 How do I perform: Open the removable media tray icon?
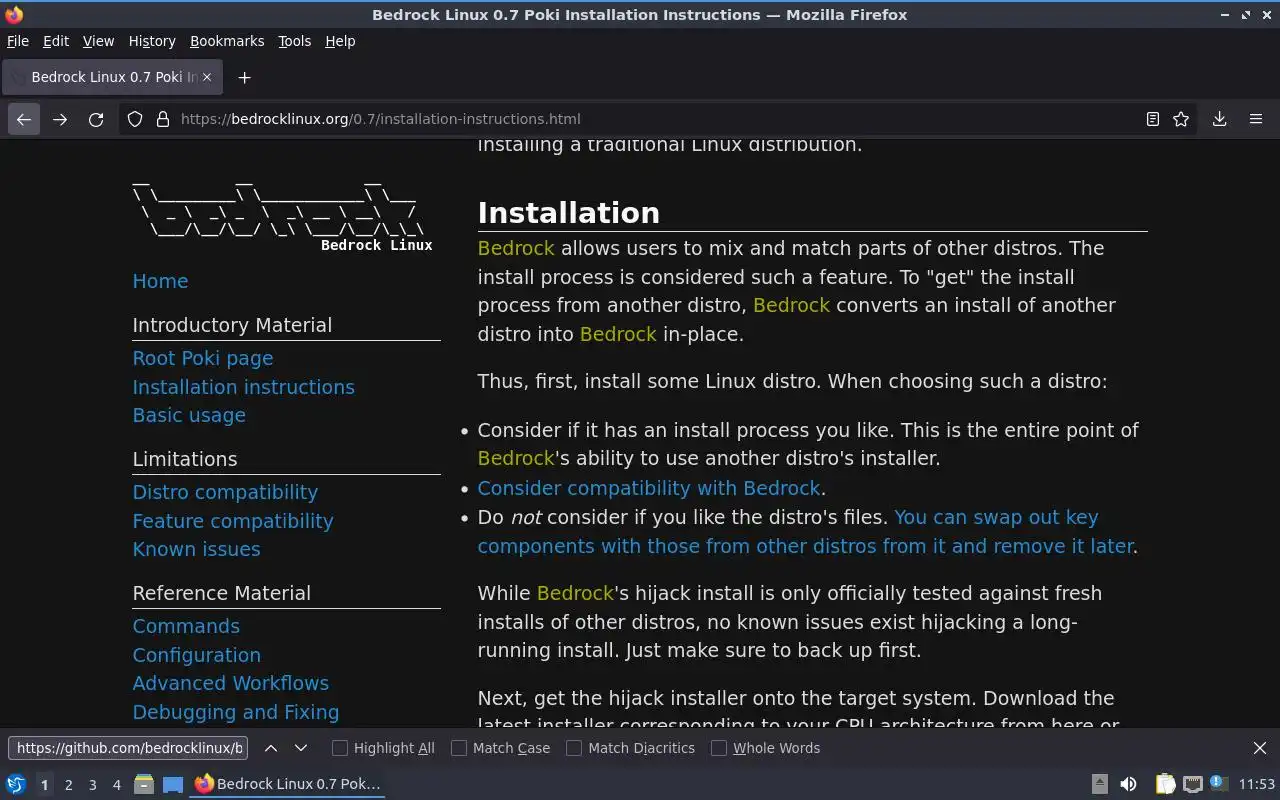click(1099, 784)
